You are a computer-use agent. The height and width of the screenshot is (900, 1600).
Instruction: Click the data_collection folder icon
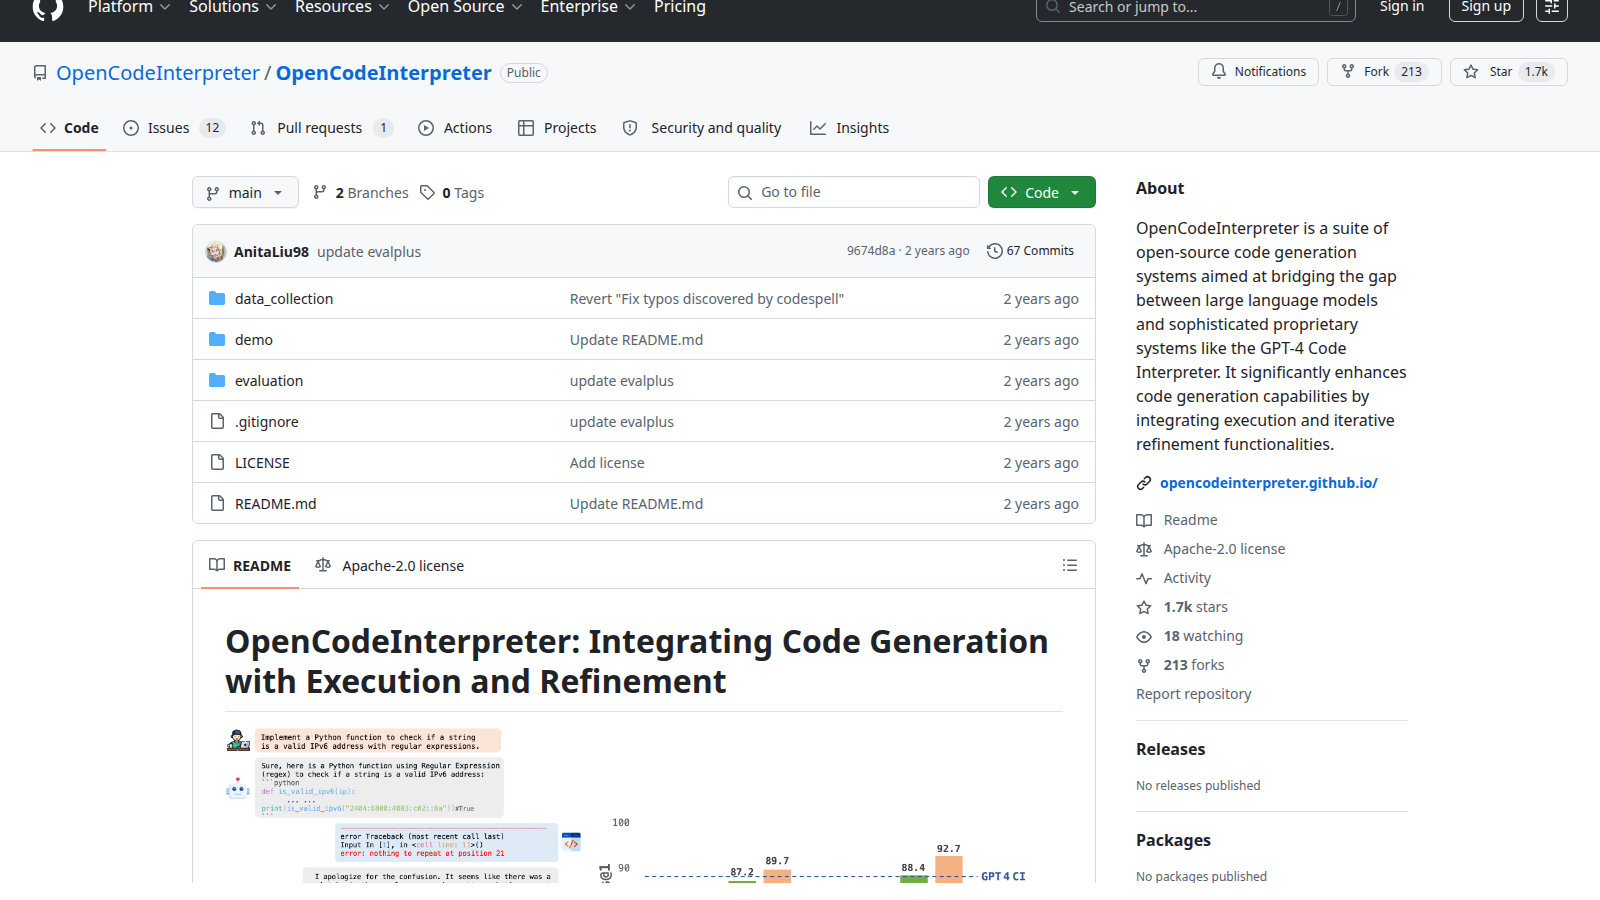[217, 298]
